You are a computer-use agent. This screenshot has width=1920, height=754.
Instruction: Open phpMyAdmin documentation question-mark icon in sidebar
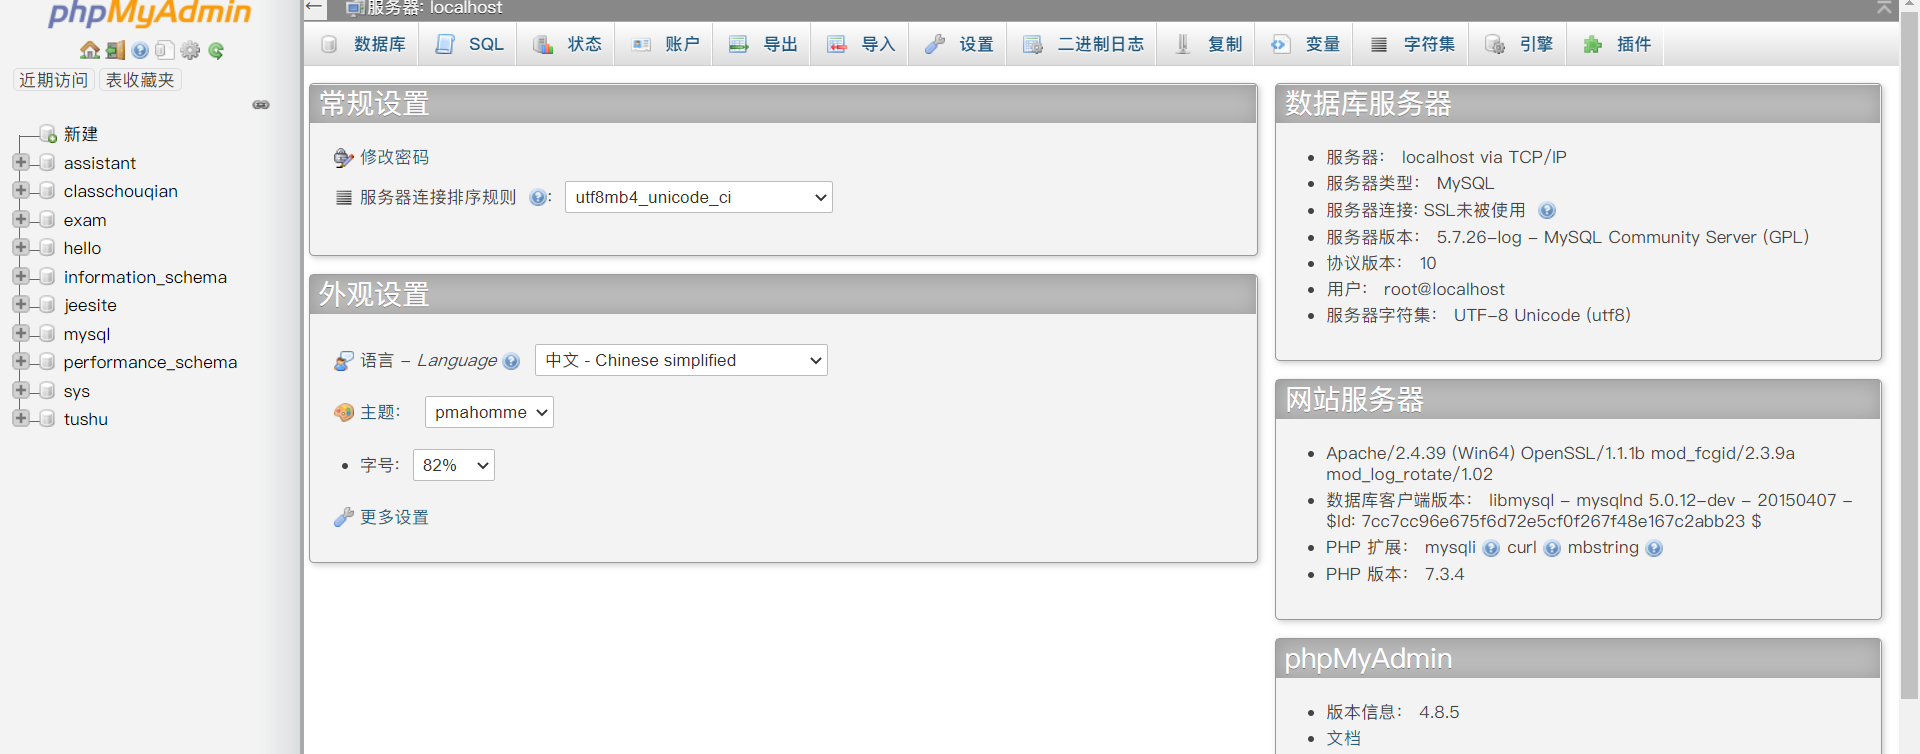click(140, 50)
